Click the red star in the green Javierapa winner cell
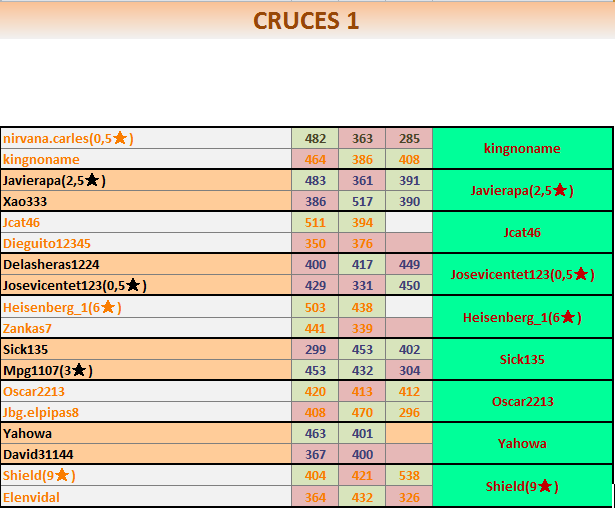Image resolution: width=615 pixels, height=508 pixels. (561, 190)
